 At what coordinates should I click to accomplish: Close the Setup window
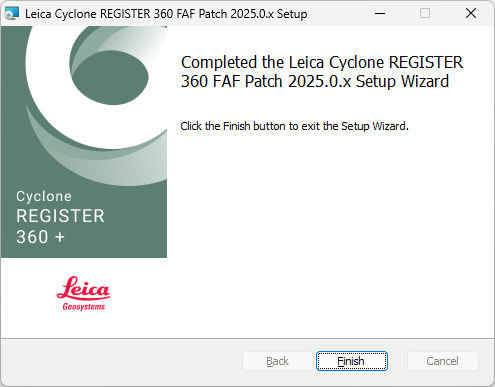point(471,13)
